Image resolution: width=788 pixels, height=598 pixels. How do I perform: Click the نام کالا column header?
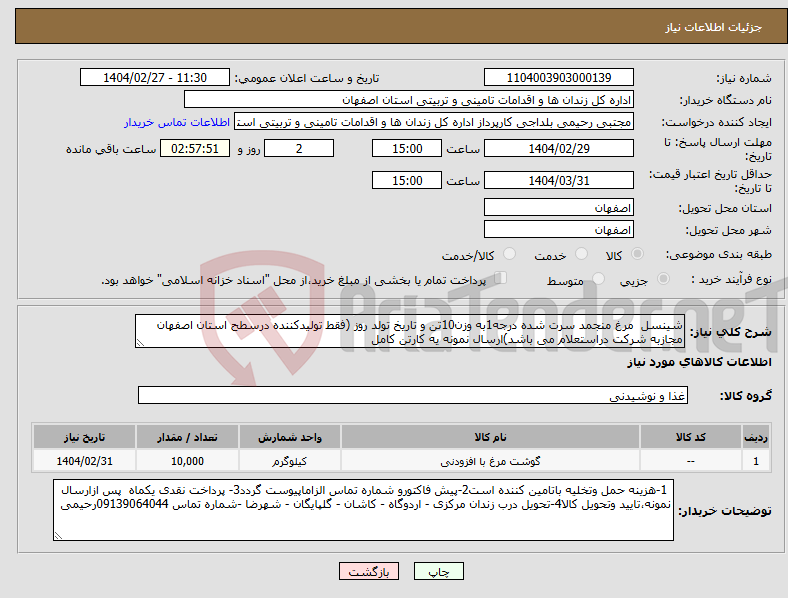tap(490, 437)
